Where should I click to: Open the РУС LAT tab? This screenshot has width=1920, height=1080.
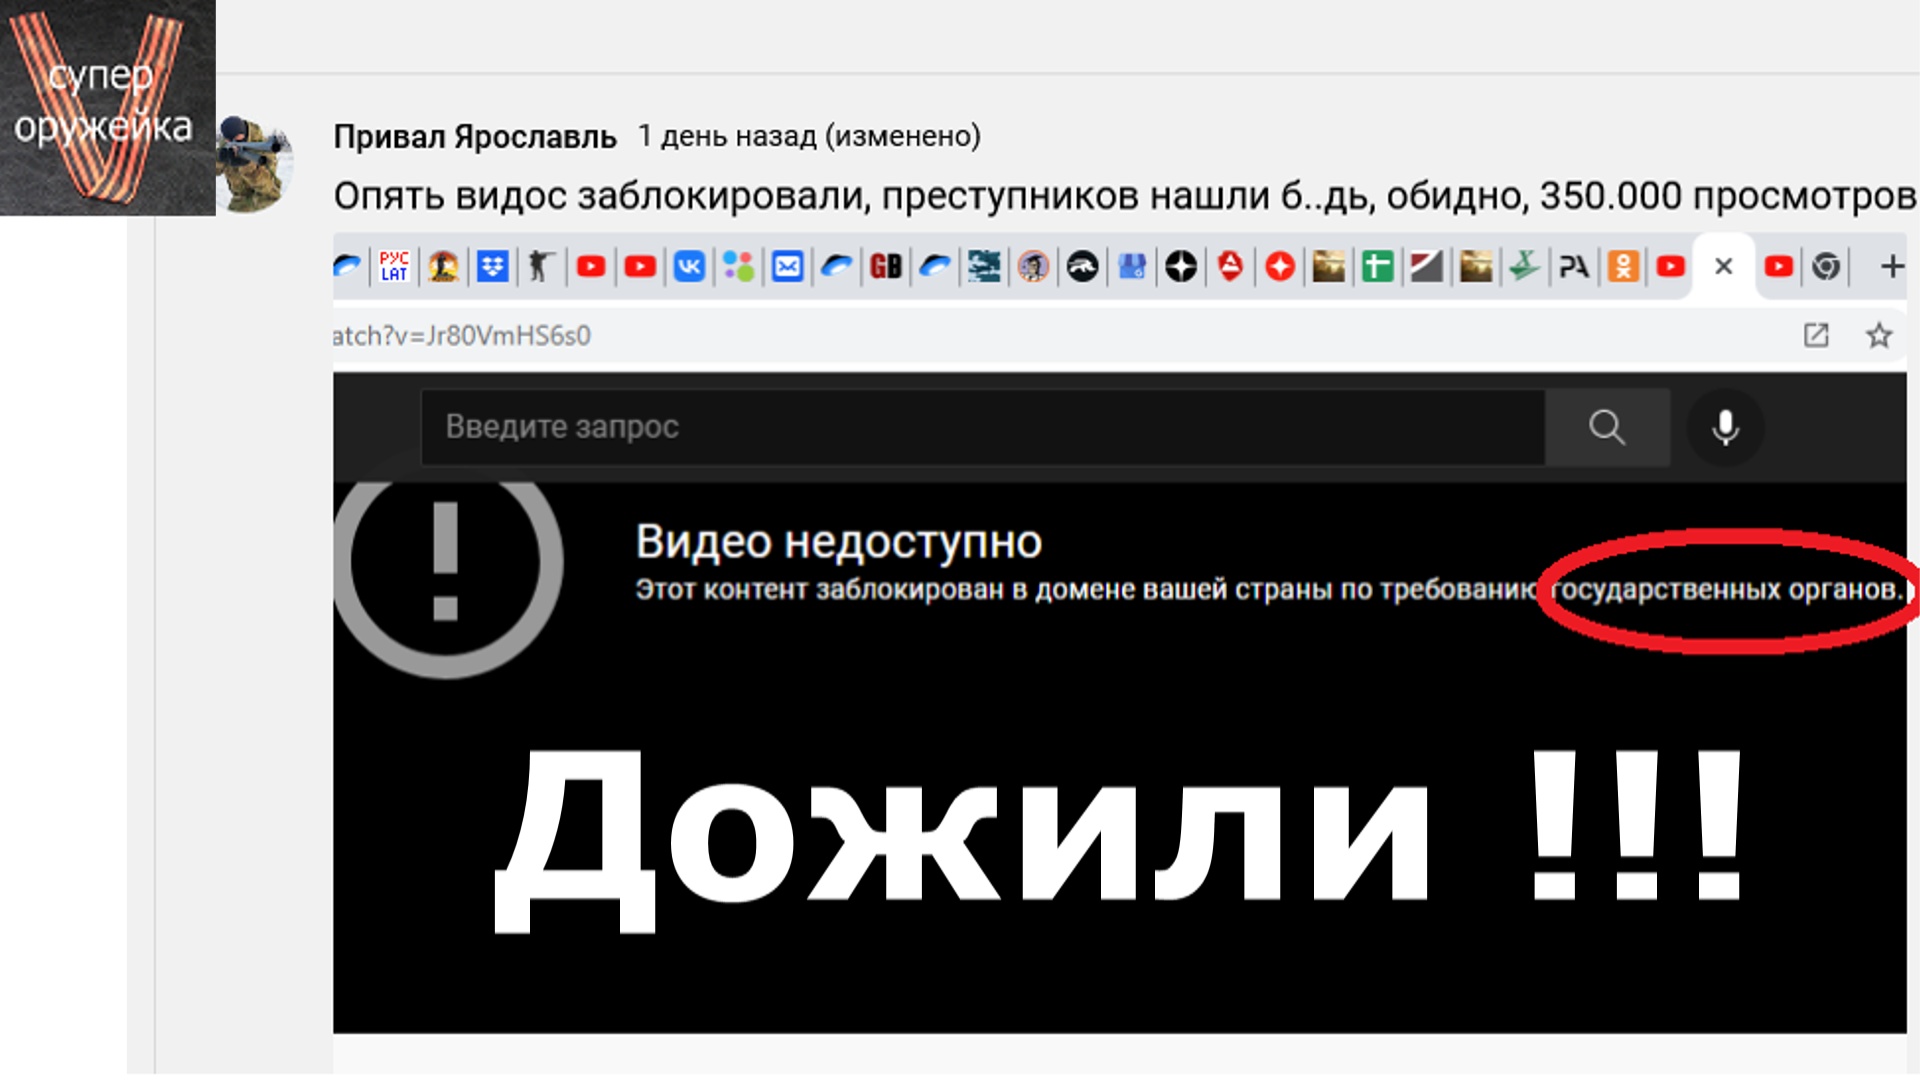coord(394,267)
